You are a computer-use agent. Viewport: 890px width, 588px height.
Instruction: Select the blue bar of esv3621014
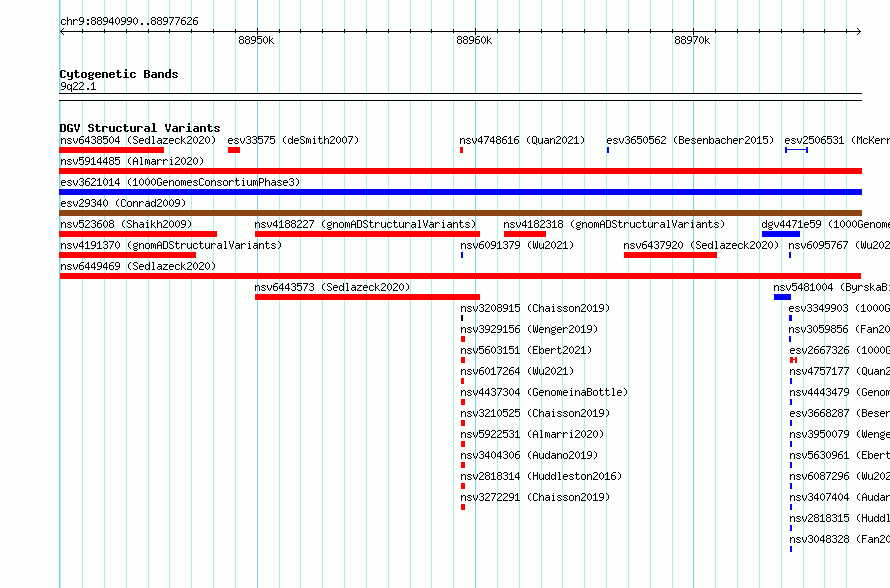(461, 192)
